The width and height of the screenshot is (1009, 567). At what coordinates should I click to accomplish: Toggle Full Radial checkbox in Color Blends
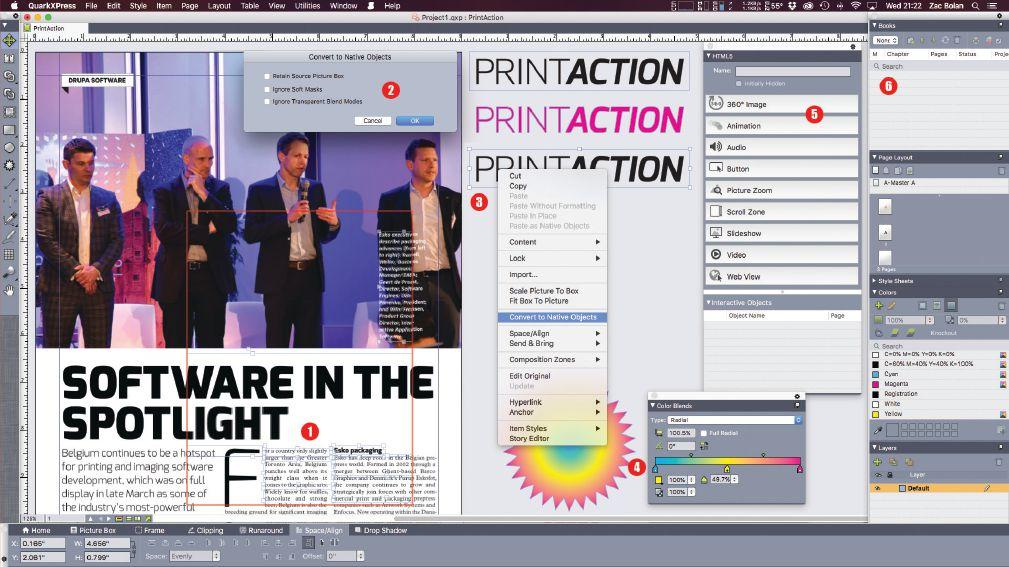click(703, 433)
